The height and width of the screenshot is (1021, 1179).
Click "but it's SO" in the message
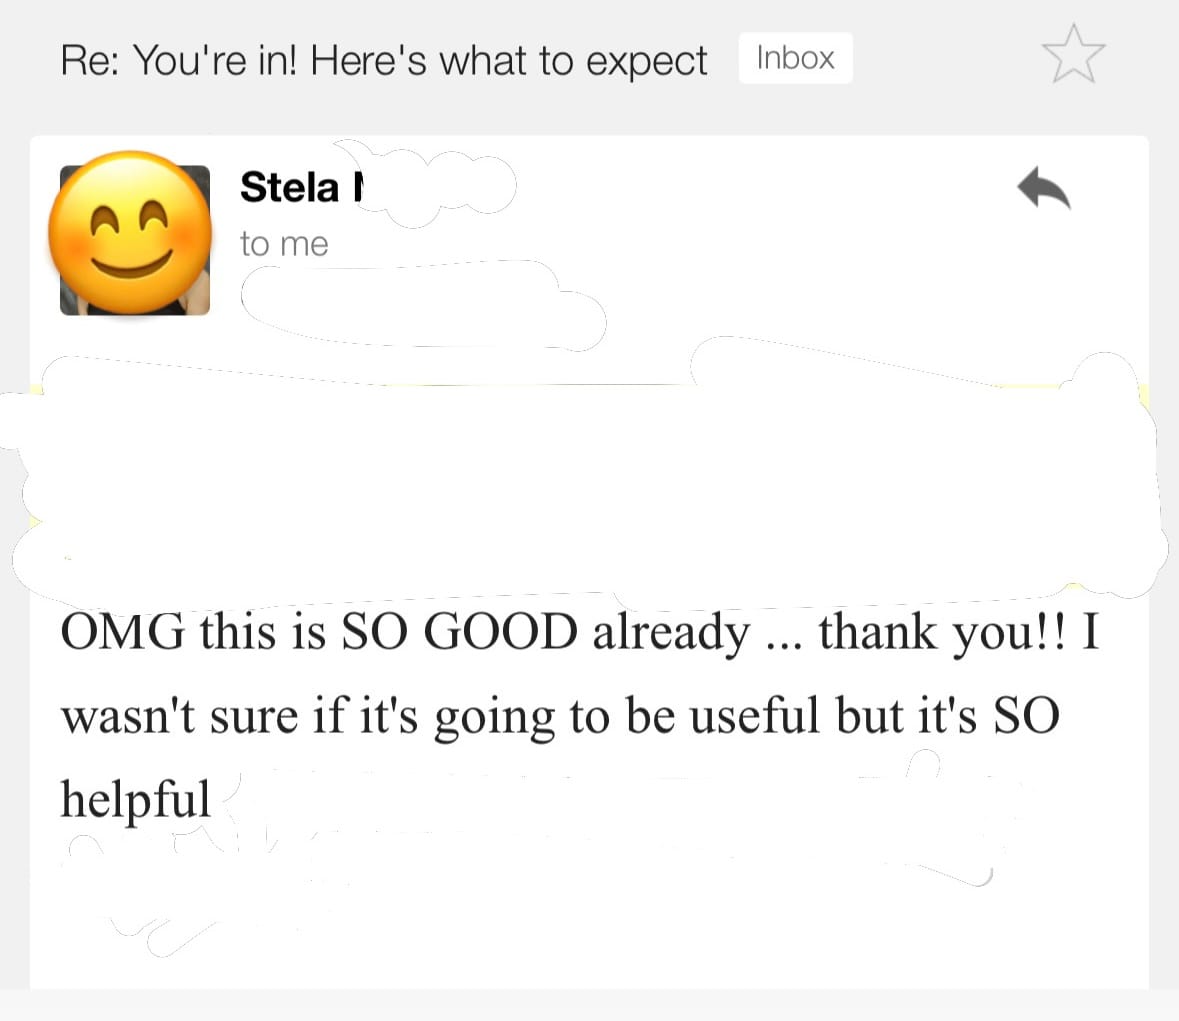point(947,716)
